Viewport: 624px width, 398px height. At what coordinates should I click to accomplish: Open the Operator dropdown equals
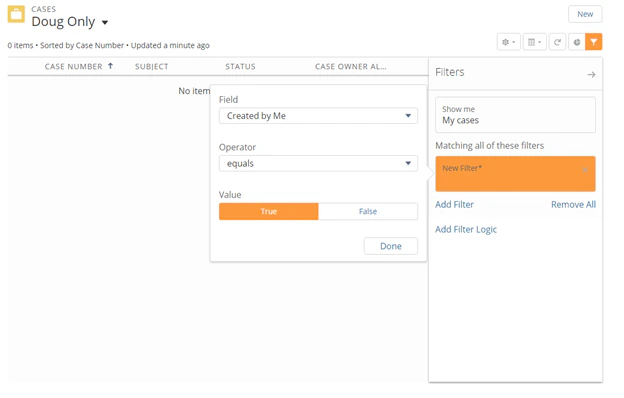coord(318,164)
